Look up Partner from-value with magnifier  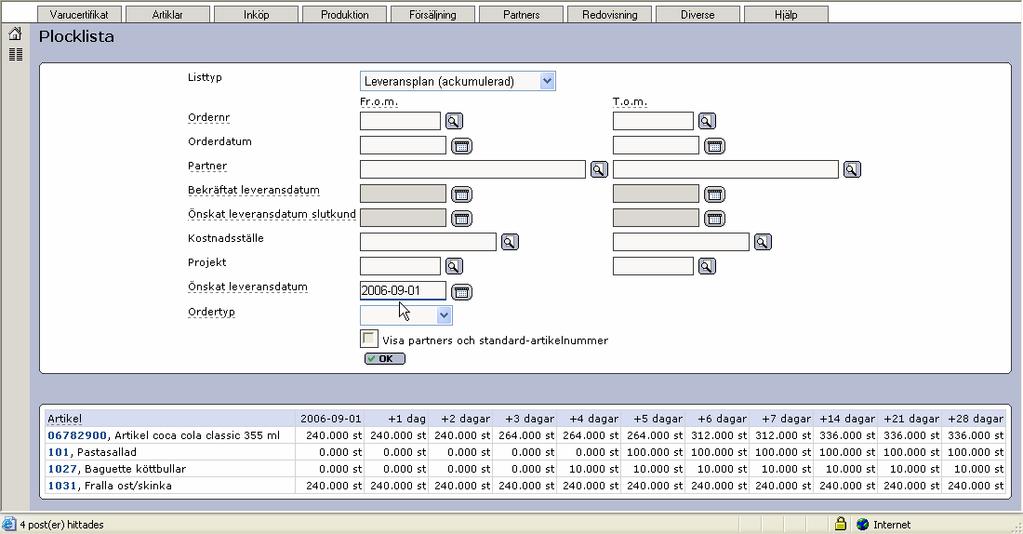[598, 170]
